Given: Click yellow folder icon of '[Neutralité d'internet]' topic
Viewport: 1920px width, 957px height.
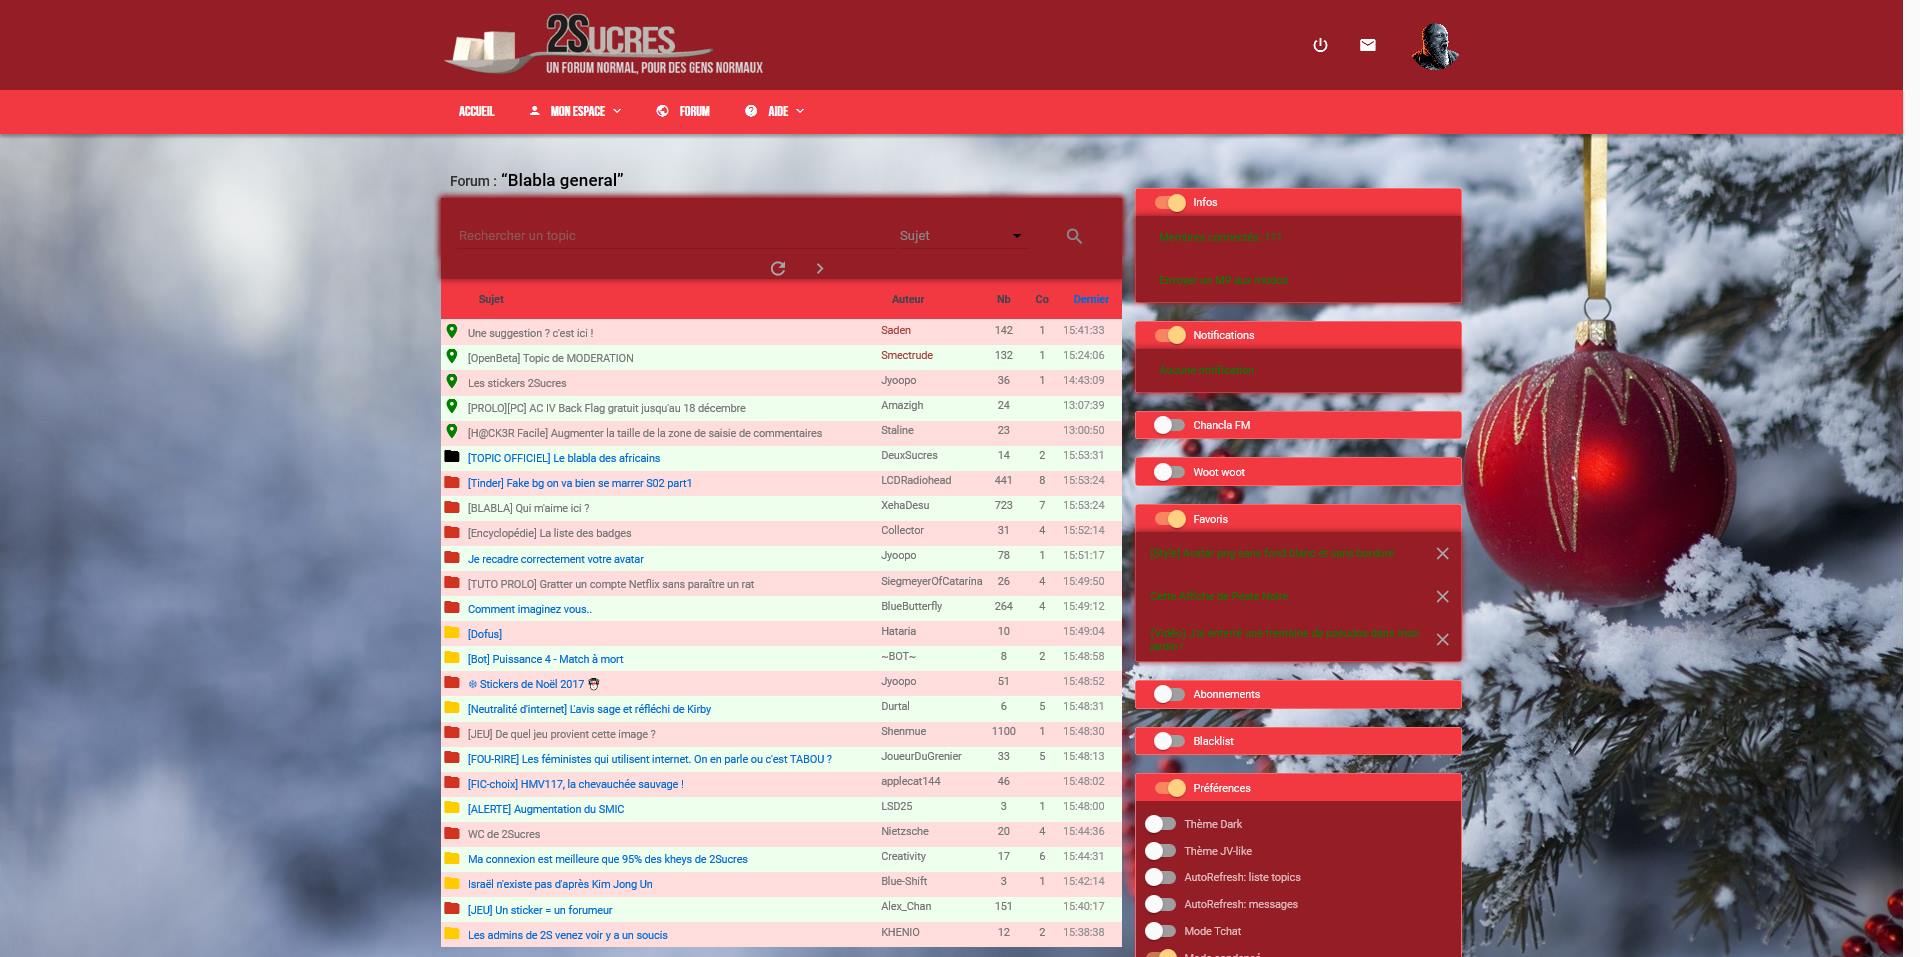Looking at the screenshot, I should pyautogui.click(x=452, y=707).
